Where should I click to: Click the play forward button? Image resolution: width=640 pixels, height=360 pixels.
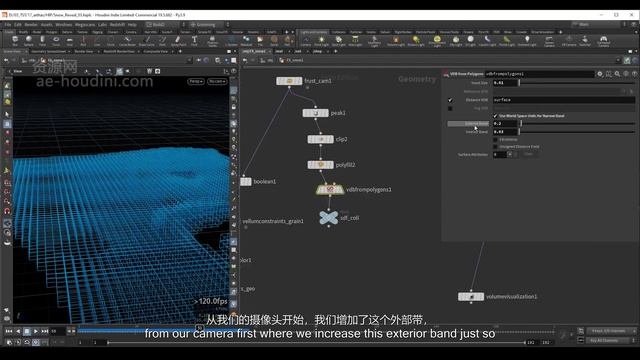click(x=36, y=331)
